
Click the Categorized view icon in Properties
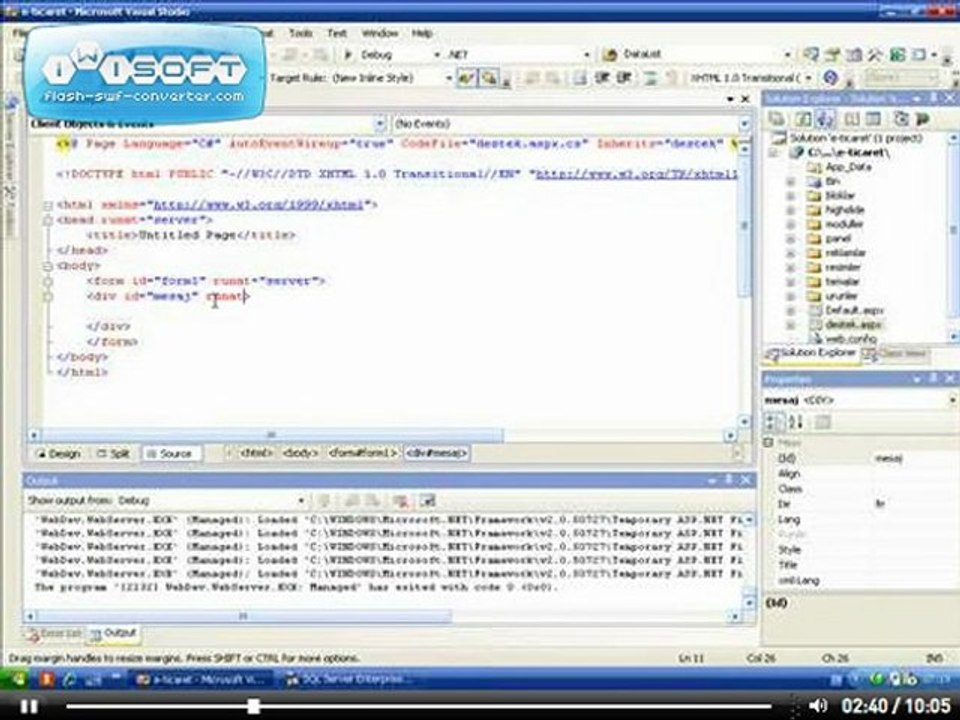773,422
